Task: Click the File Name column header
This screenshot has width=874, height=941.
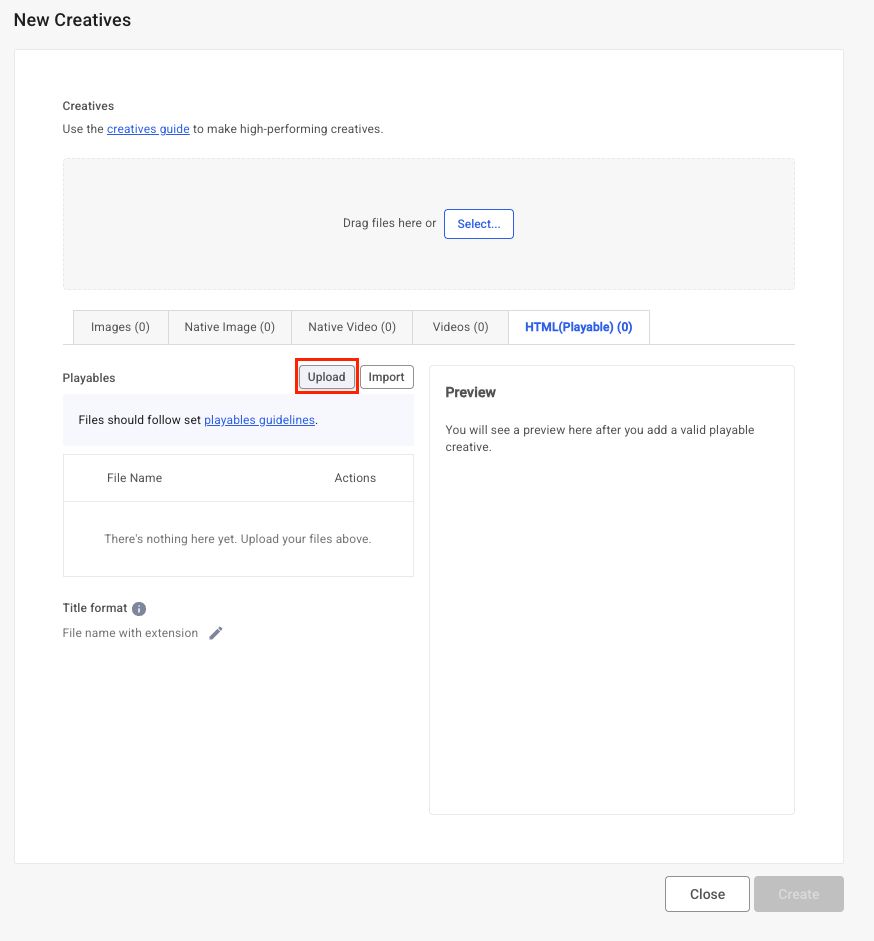Action: 134,478
